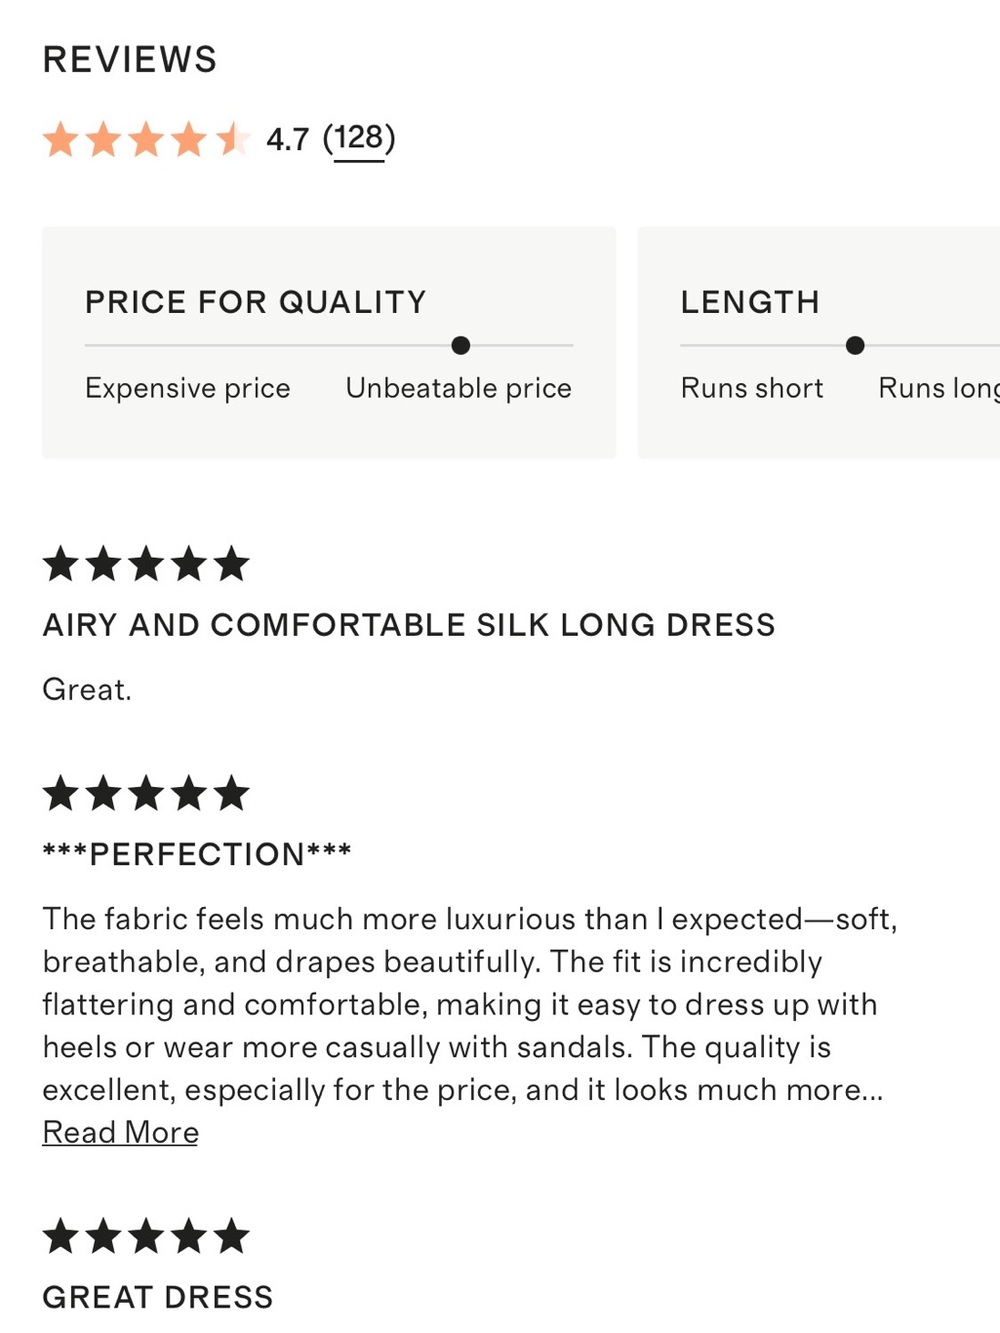Click star rating above the Perfection review
The image size is (1000, 1333).
(x=146, y=793)
